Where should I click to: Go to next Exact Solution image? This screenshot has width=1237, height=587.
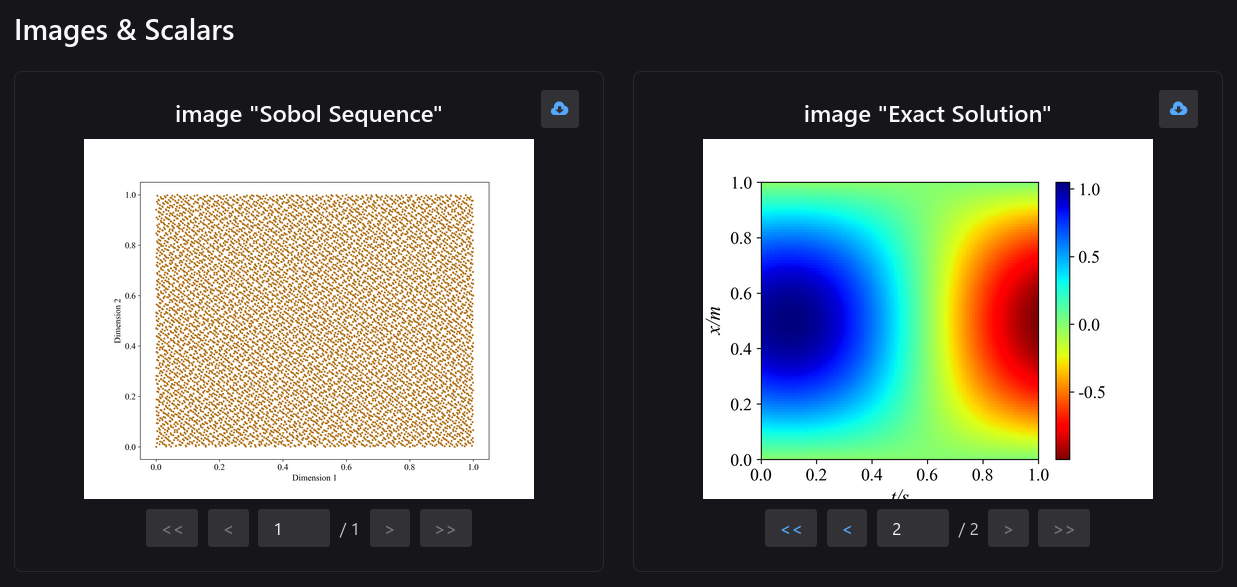coord(1008,528)
